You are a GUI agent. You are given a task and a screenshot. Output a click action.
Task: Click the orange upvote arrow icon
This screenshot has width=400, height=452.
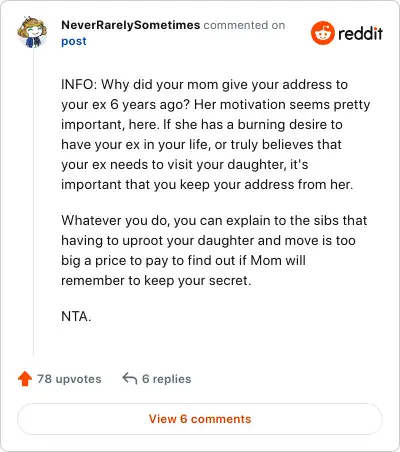tap(25, 379)
